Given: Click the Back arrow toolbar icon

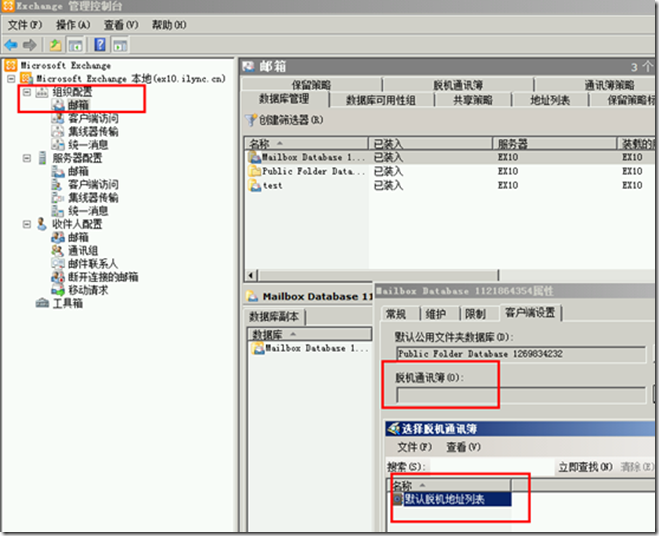Looking at the screenshot, I should pyautogui.click(x=11, y=45).
